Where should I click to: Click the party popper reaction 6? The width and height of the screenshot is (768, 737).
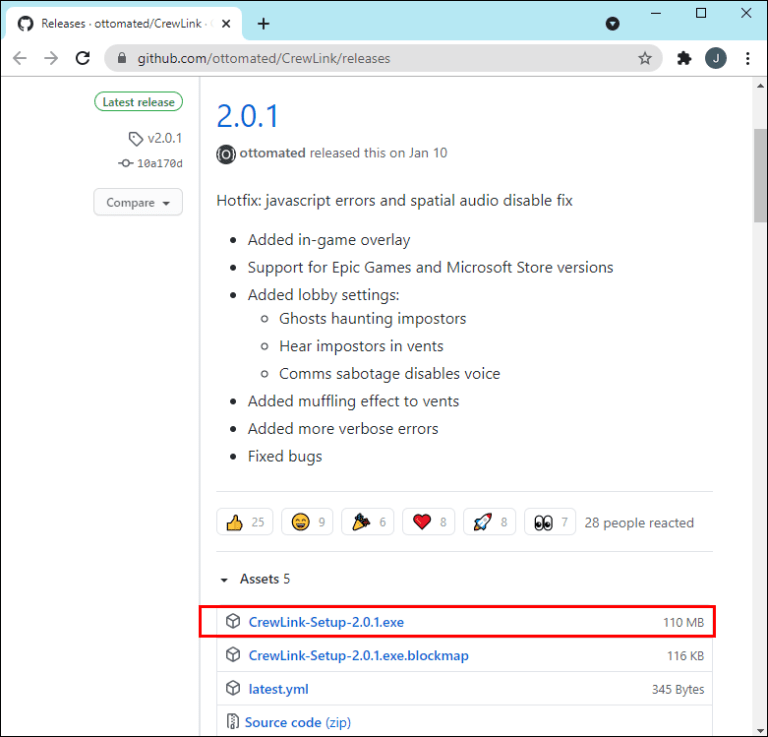[x=368, y=522]
